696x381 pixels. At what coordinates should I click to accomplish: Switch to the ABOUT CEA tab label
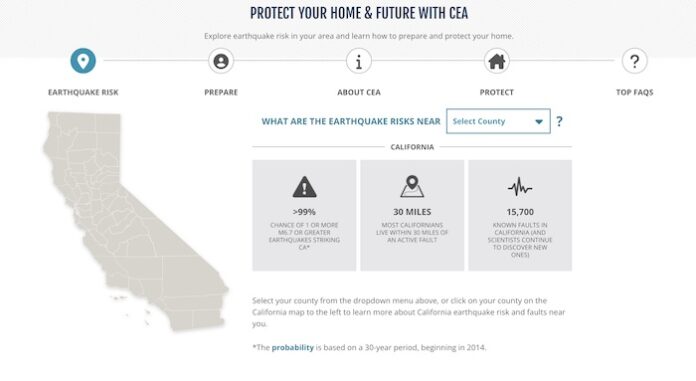coord(359,92)
